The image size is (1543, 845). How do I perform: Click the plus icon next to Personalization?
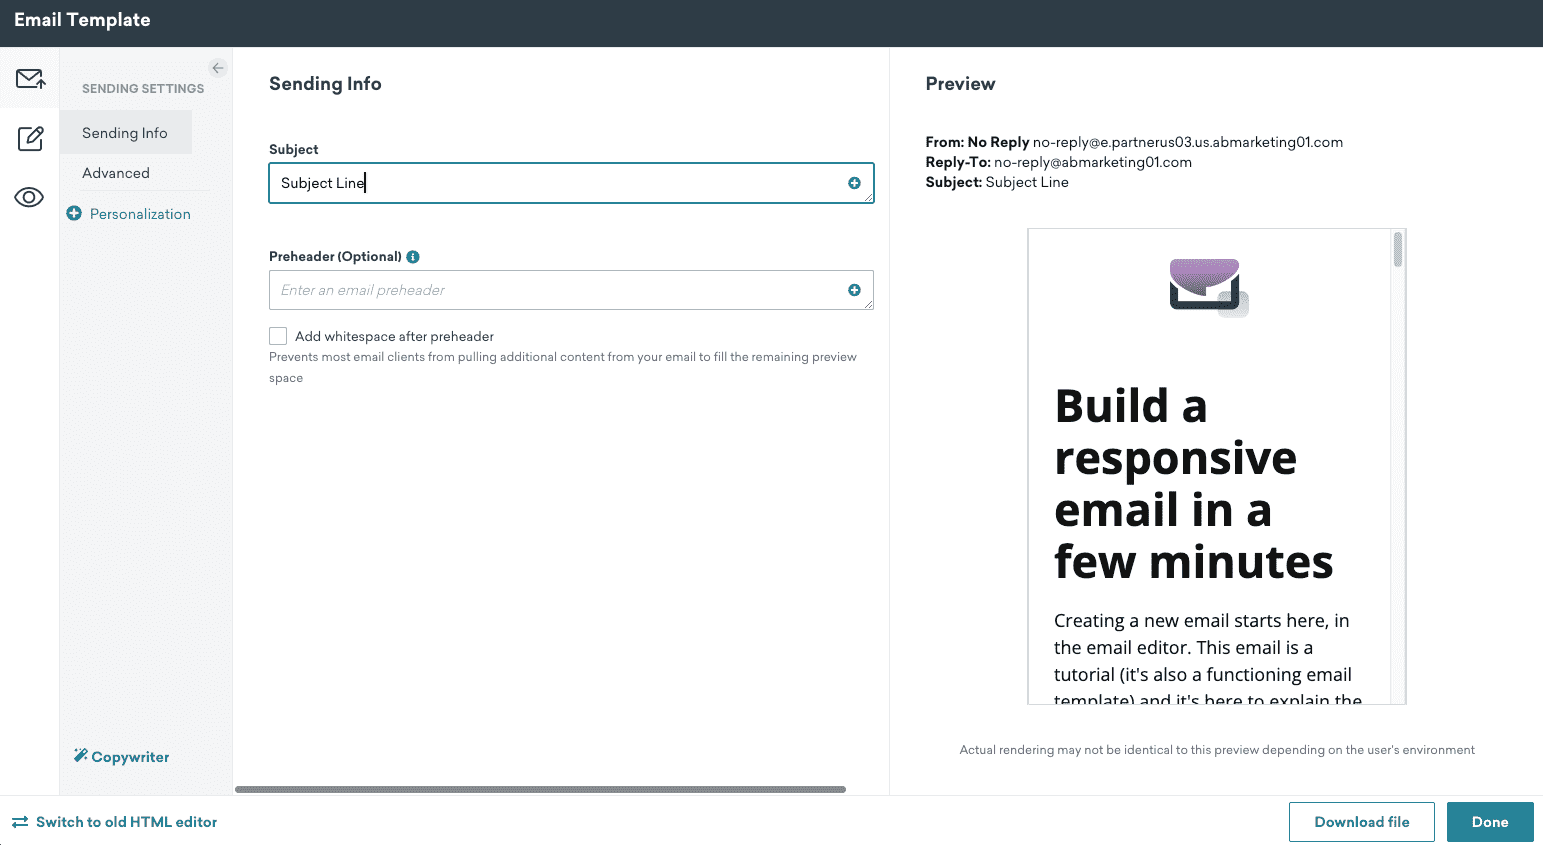click(x=74, y=213)
